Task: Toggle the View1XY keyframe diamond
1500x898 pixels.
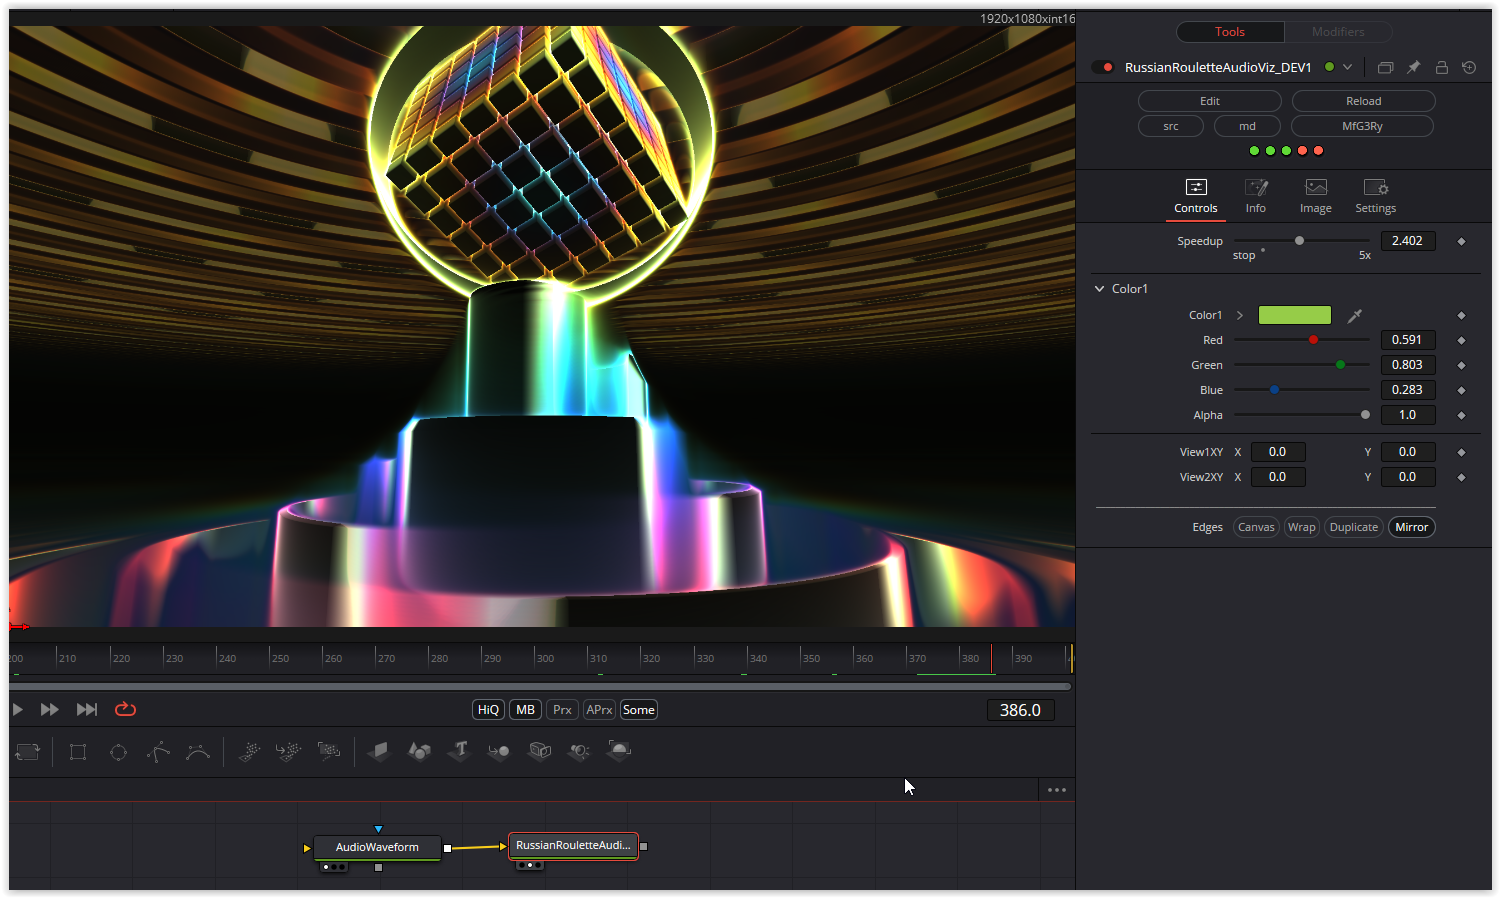Action: pos(1461,452)
